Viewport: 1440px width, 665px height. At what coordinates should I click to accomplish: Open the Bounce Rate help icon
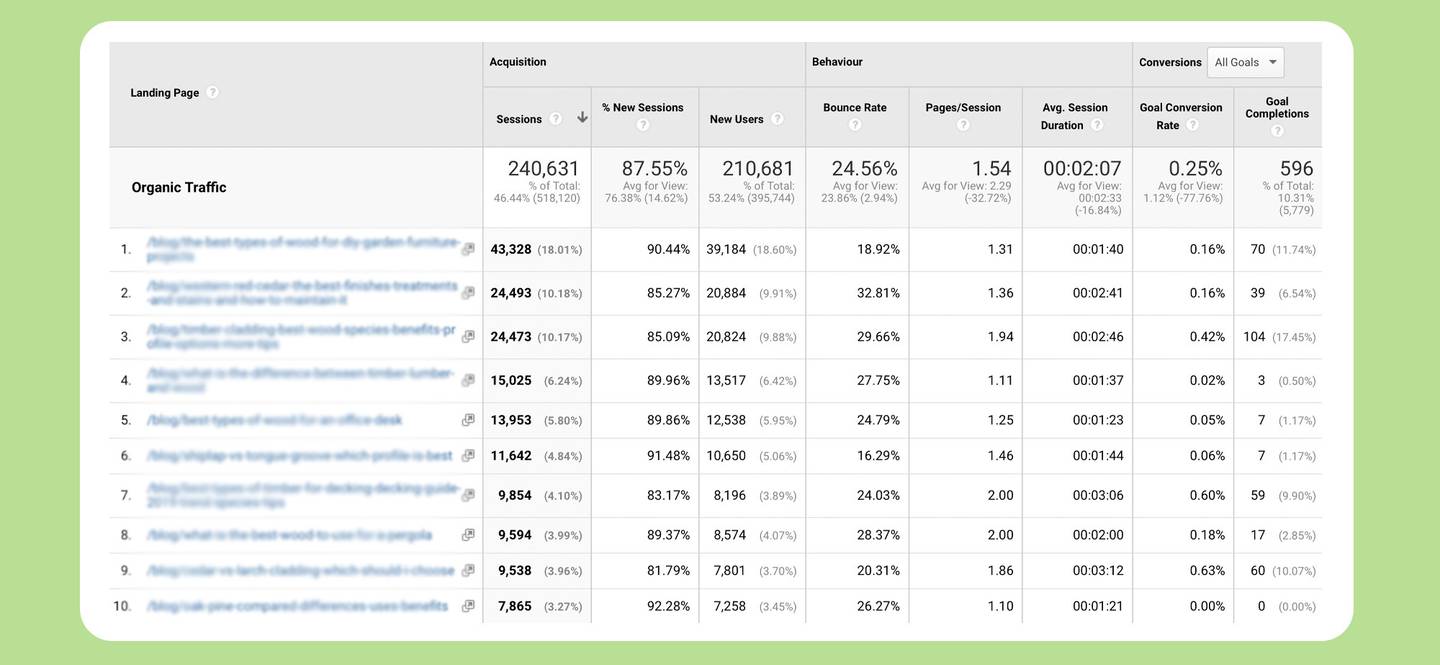854,123
